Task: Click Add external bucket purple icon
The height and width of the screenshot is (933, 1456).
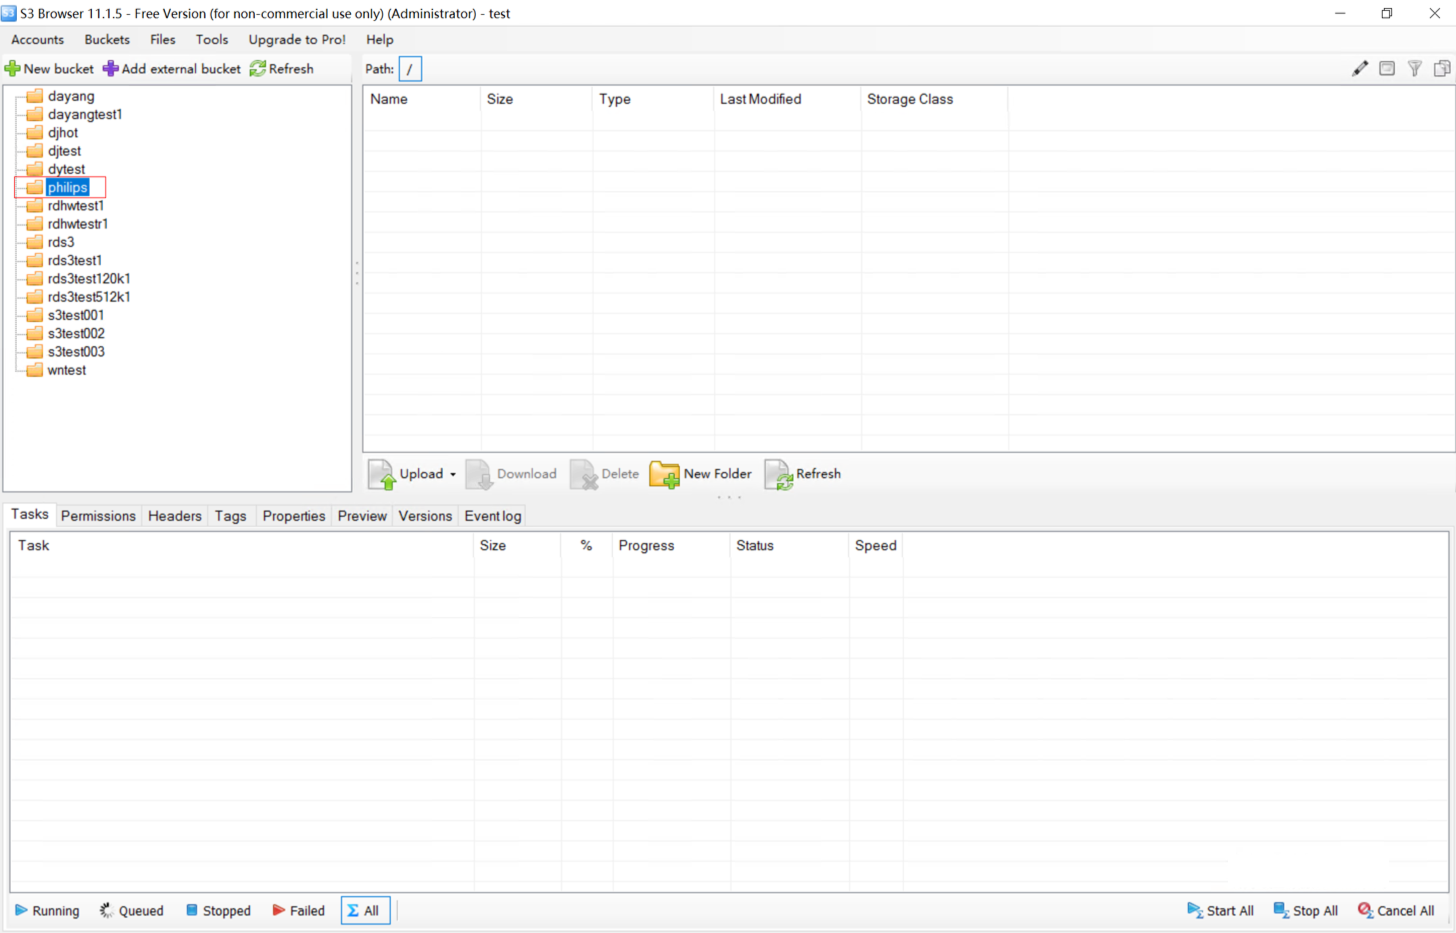Action: pyautogui.click(x=110, y=69)
